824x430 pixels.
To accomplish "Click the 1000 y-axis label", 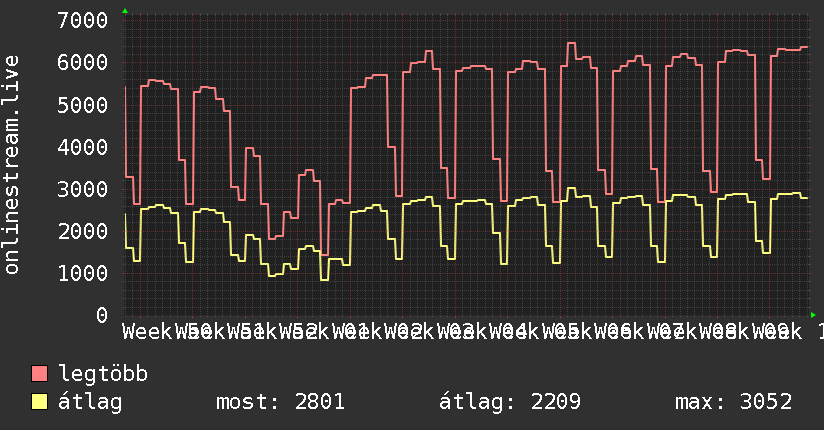I will pos(83,273).
